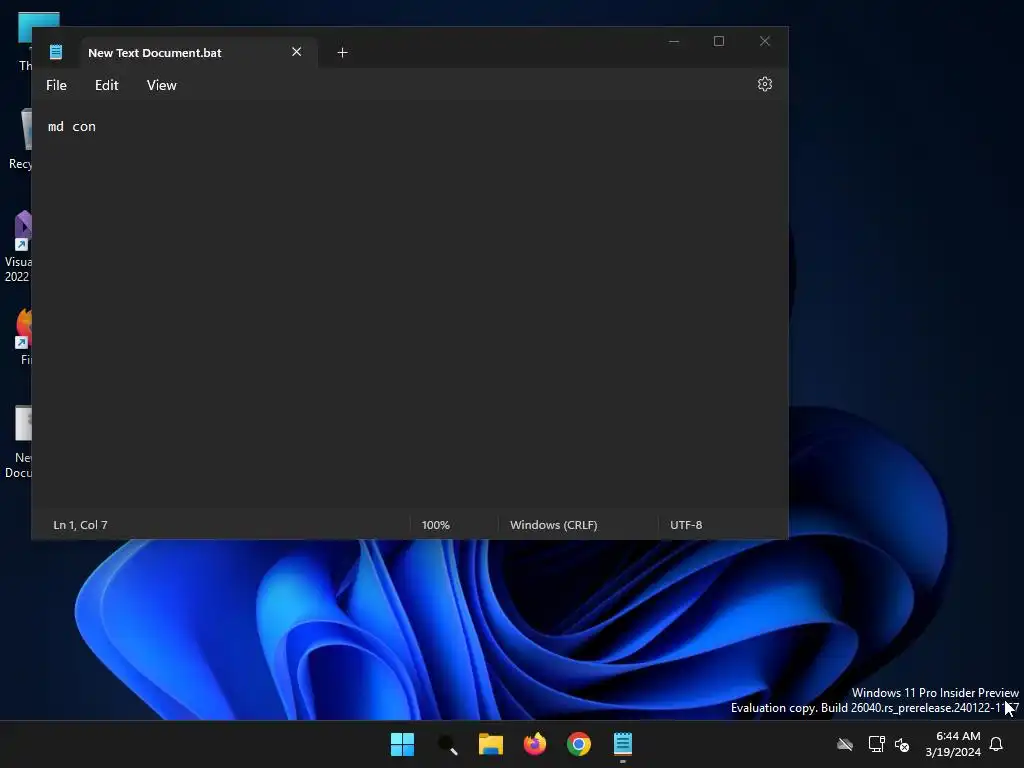Open the View menu
Viewport: 1024px width, 768px height.
[161, 85]
